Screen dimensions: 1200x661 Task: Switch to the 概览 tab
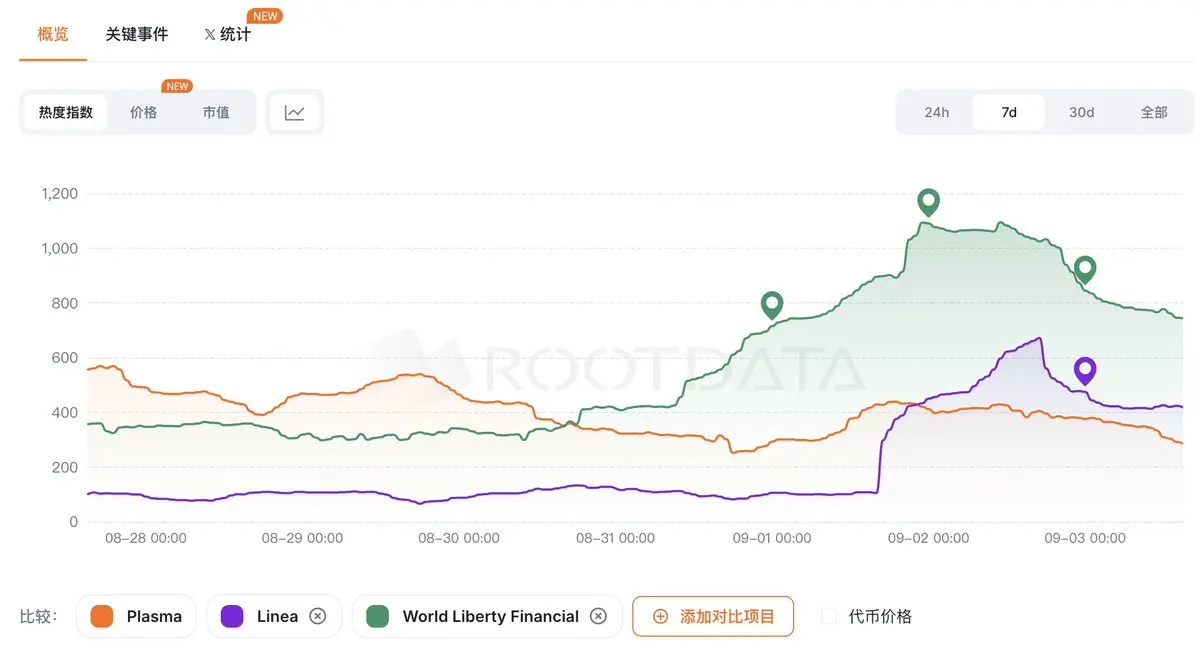pos(53,34)
